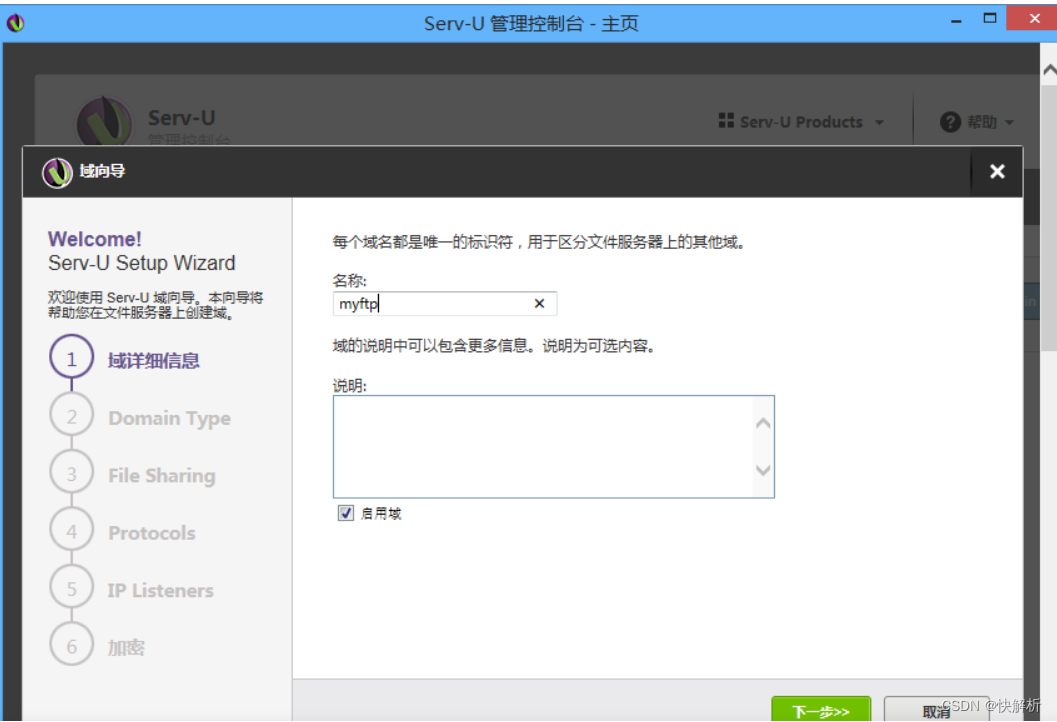Click the help question mark icon
The image size is (1057, 722).
950,122
